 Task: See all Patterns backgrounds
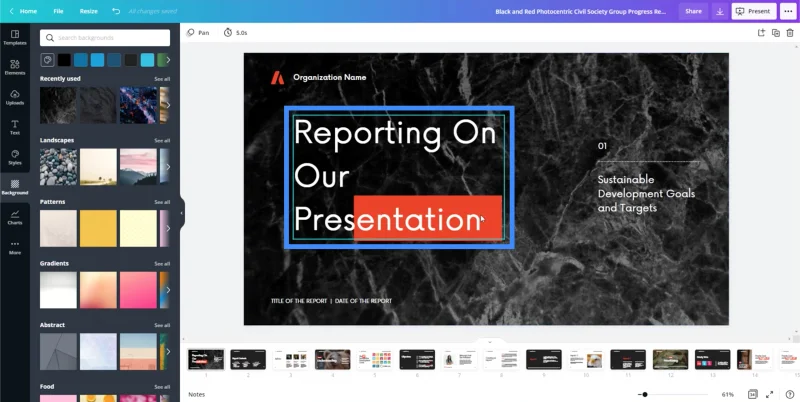click(x=162, y=202)
